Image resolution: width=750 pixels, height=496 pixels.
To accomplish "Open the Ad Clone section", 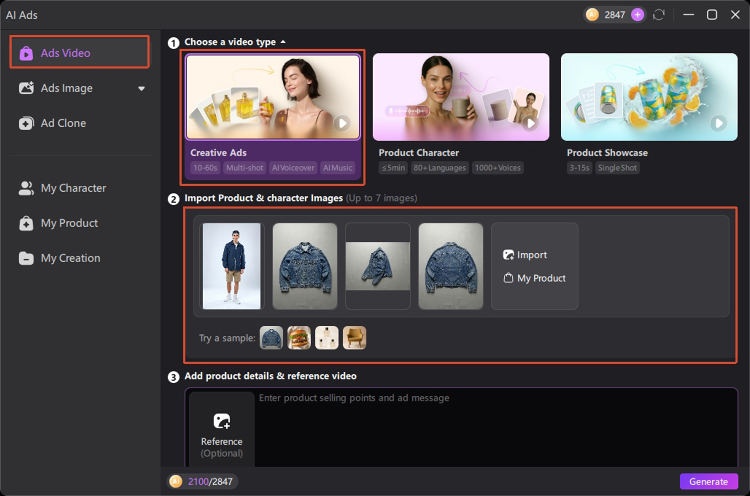I will click(x=79, y=123).
